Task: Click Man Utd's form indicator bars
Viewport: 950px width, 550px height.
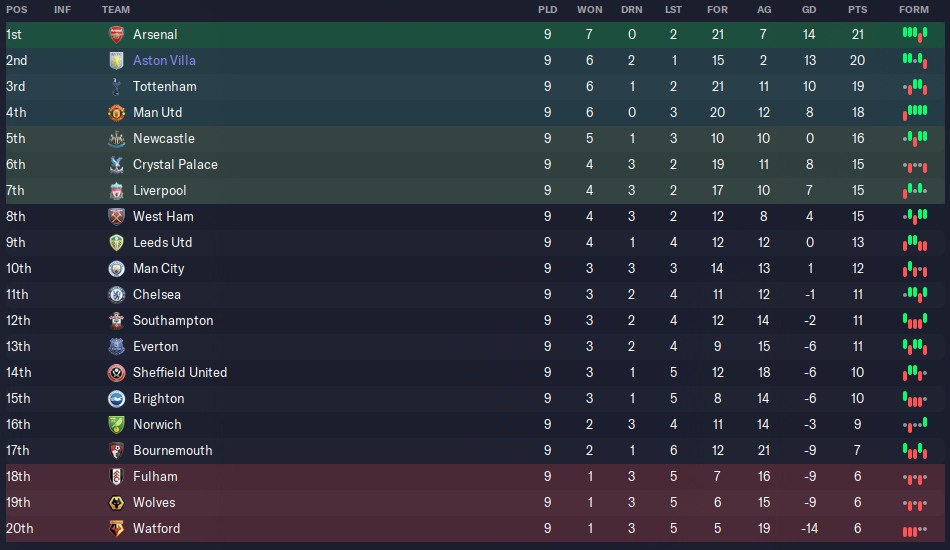Action: 915,113
